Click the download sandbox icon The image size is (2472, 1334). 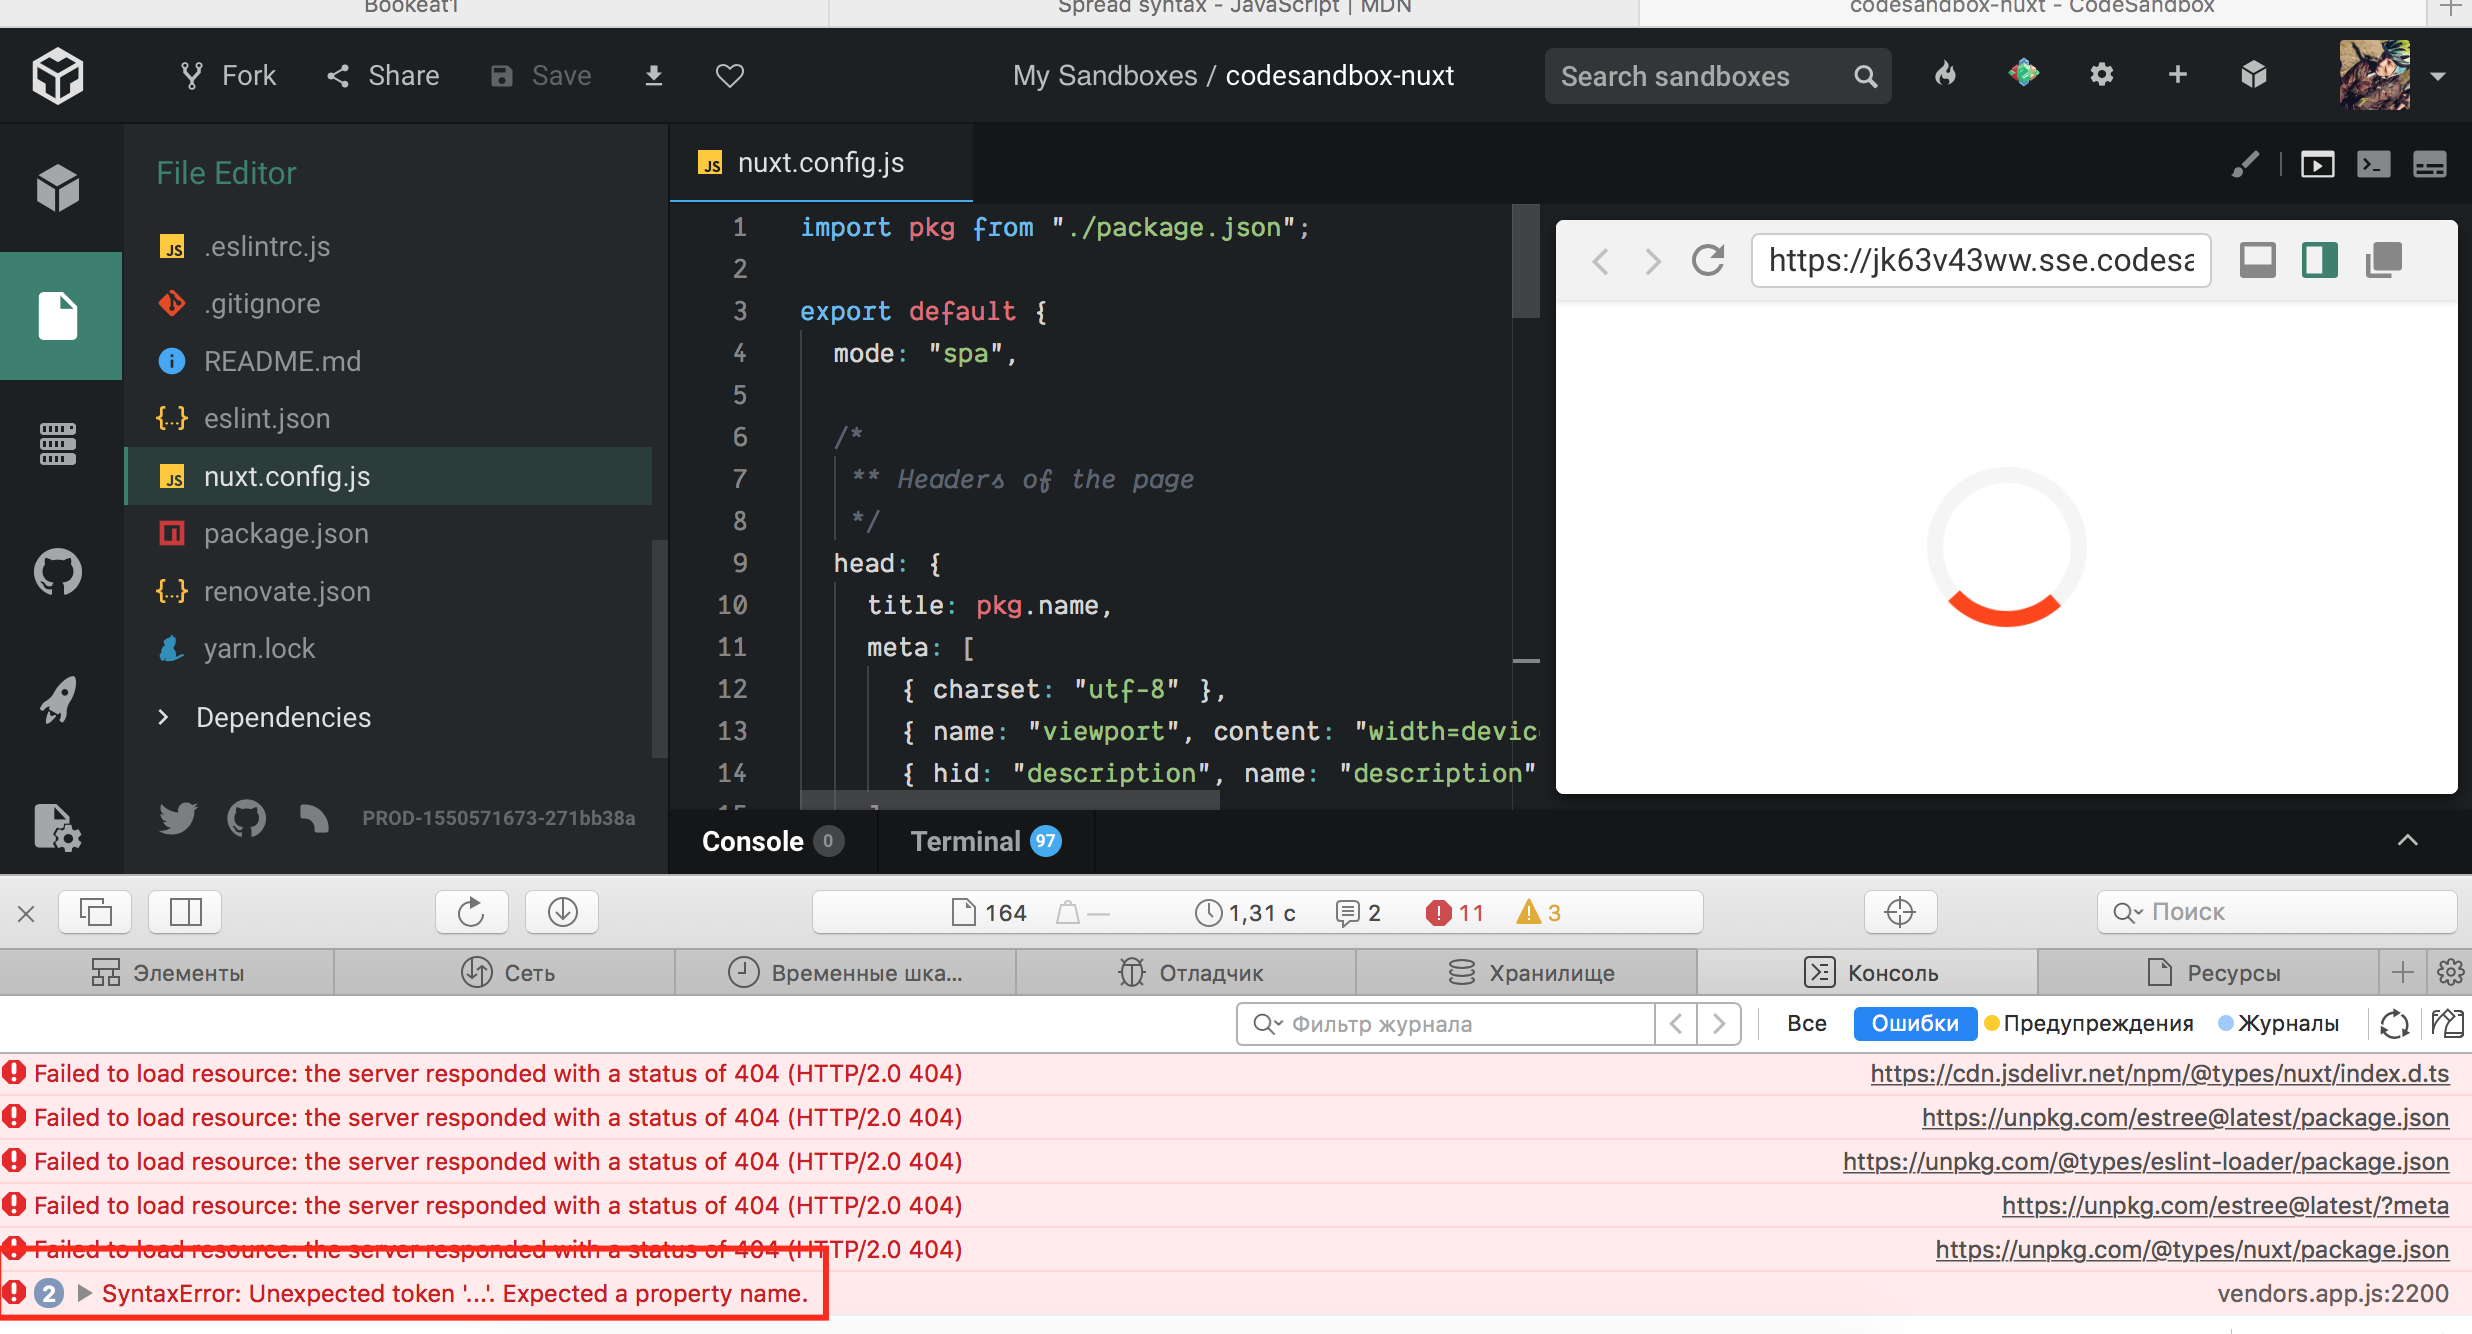pos(653,76)
